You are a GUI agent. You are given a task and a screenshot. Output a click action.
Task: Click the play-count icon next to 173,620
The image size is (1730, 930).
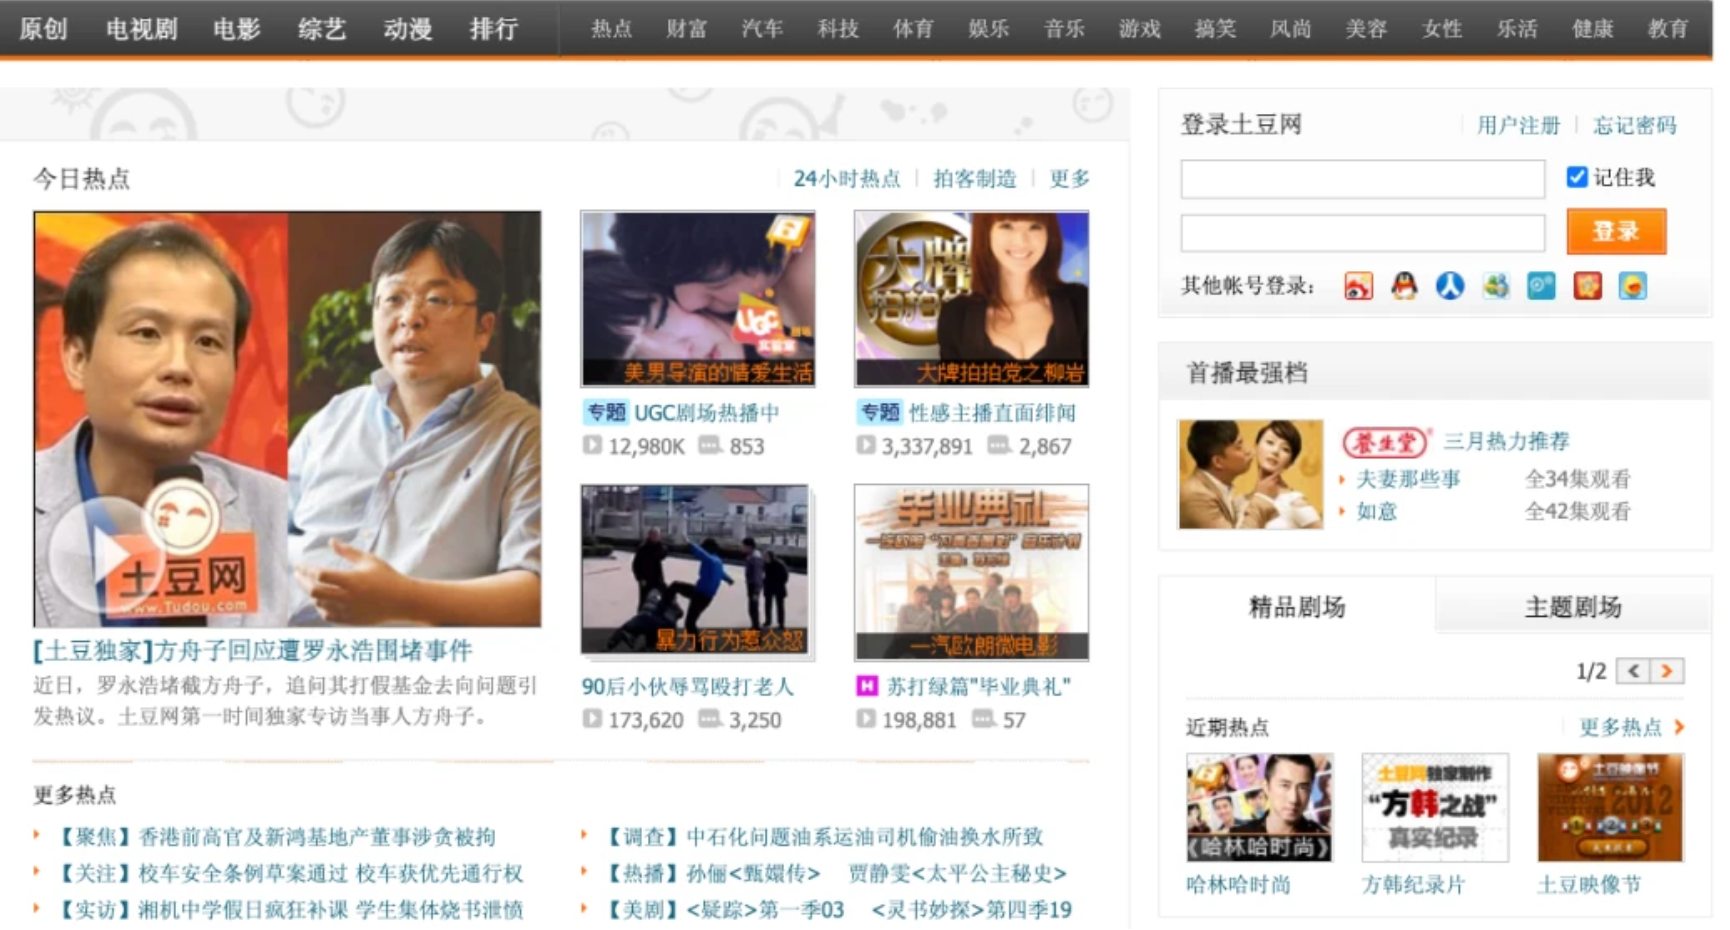[x=593, y=719]
